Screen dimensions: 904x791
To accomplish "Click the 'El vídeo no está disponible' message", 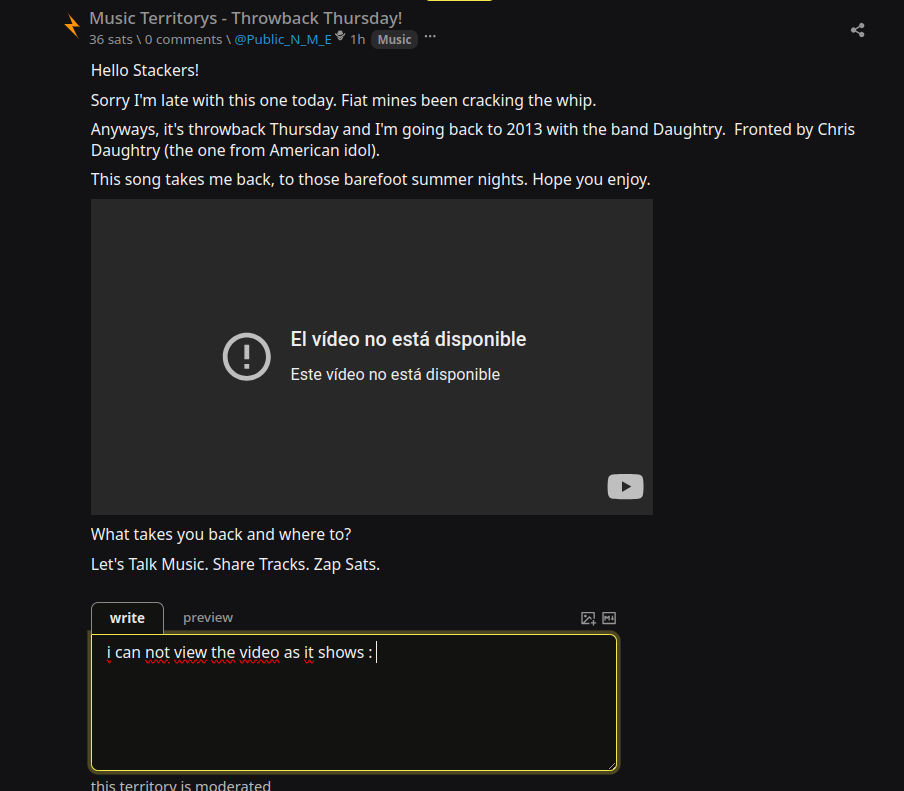I will [x=408, y=339].
